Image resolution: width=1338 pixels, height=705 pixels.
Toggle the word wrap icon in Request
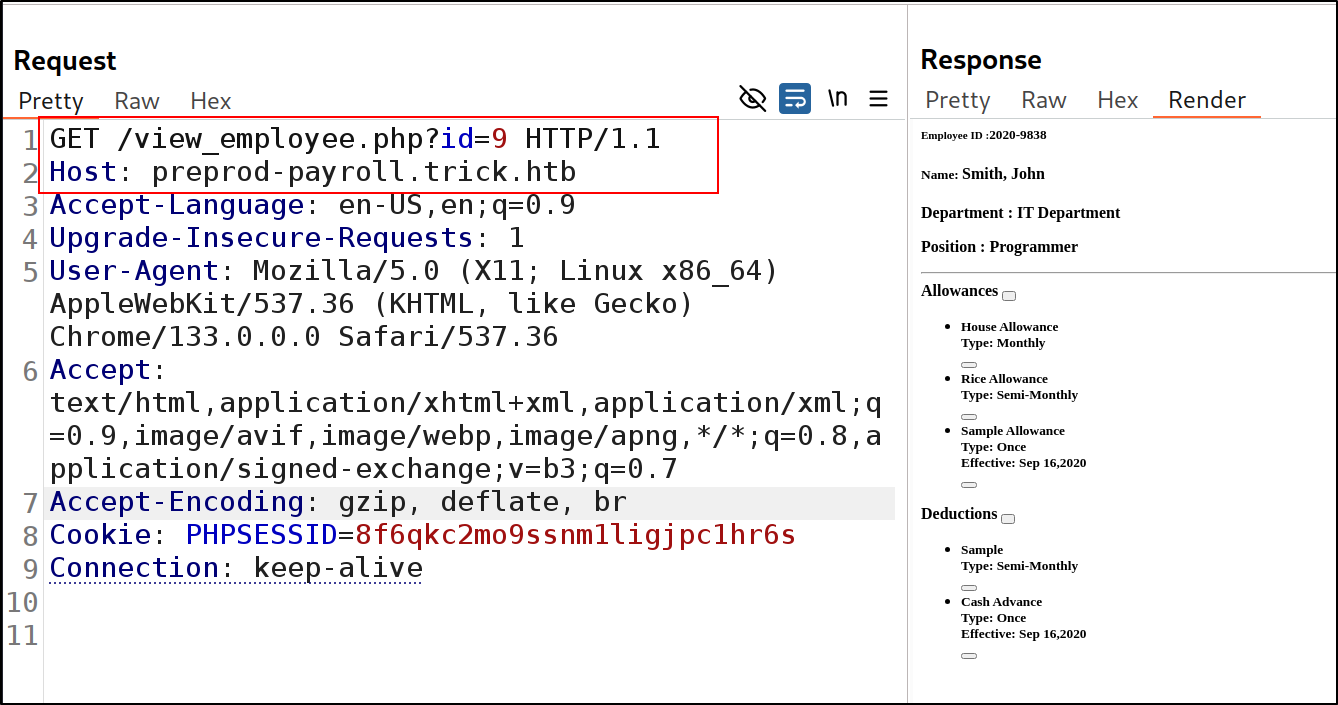coord(795,98)
